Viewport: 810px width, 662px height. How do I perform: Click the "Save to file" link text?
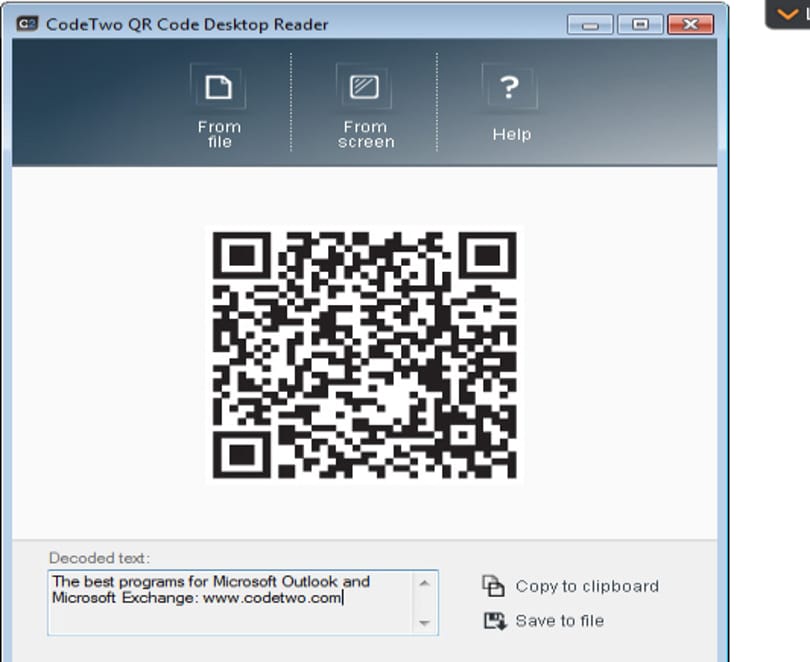(559, 621)
